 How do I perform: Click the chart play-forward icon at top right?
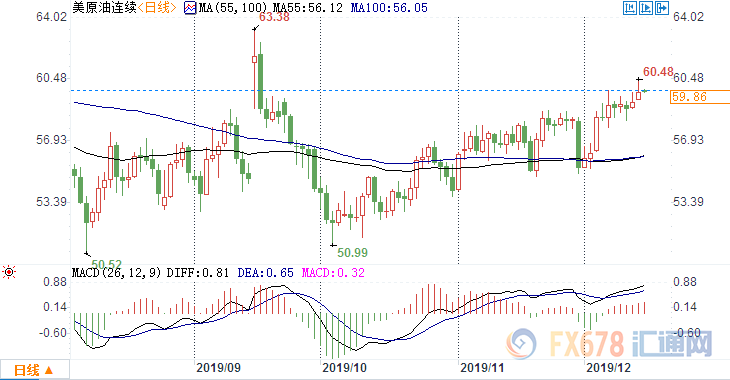[646, 8]
